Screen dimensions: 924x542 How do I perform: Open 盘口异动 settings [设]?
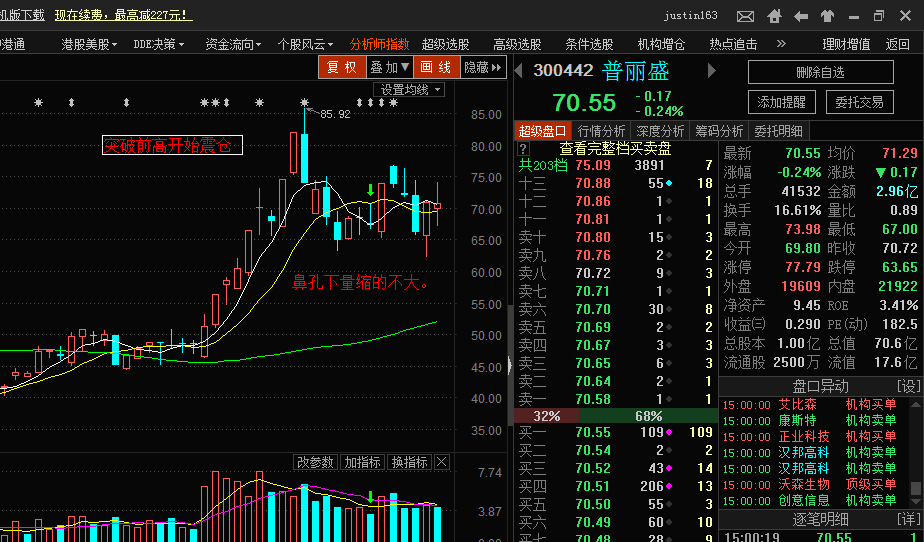pos(908,386)
